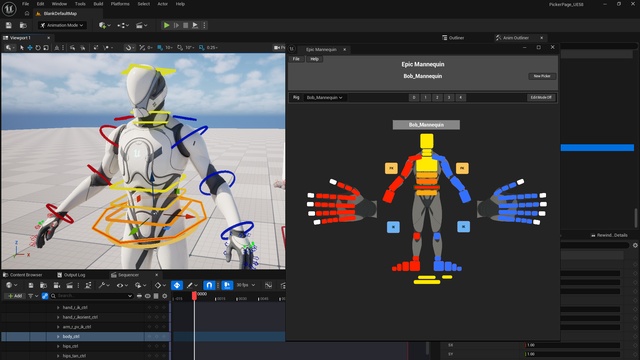Open the curve editor in Sequencer toolbar
640x360 pixels.
pos(268,285)
